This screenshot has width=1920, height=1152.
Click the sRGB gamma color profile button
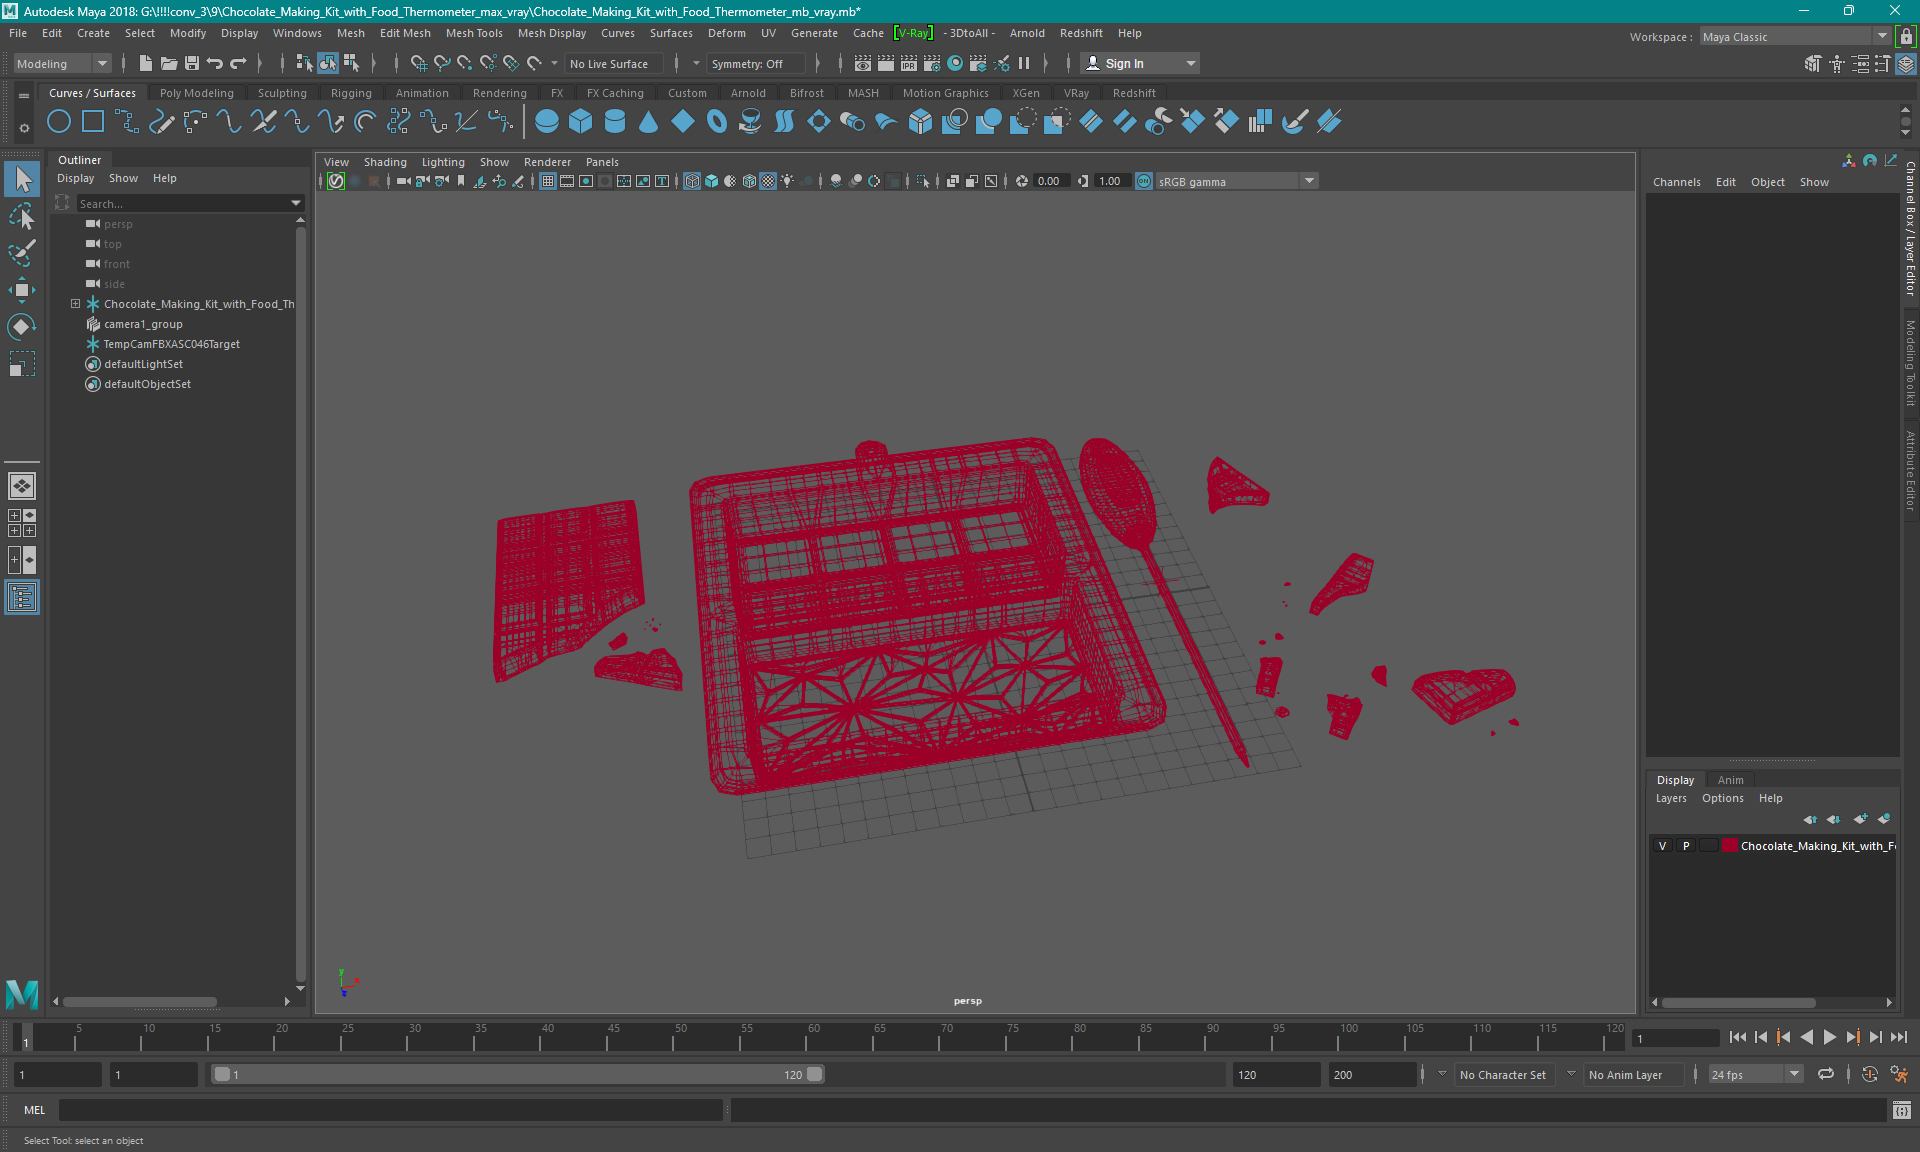(1225, 180)
